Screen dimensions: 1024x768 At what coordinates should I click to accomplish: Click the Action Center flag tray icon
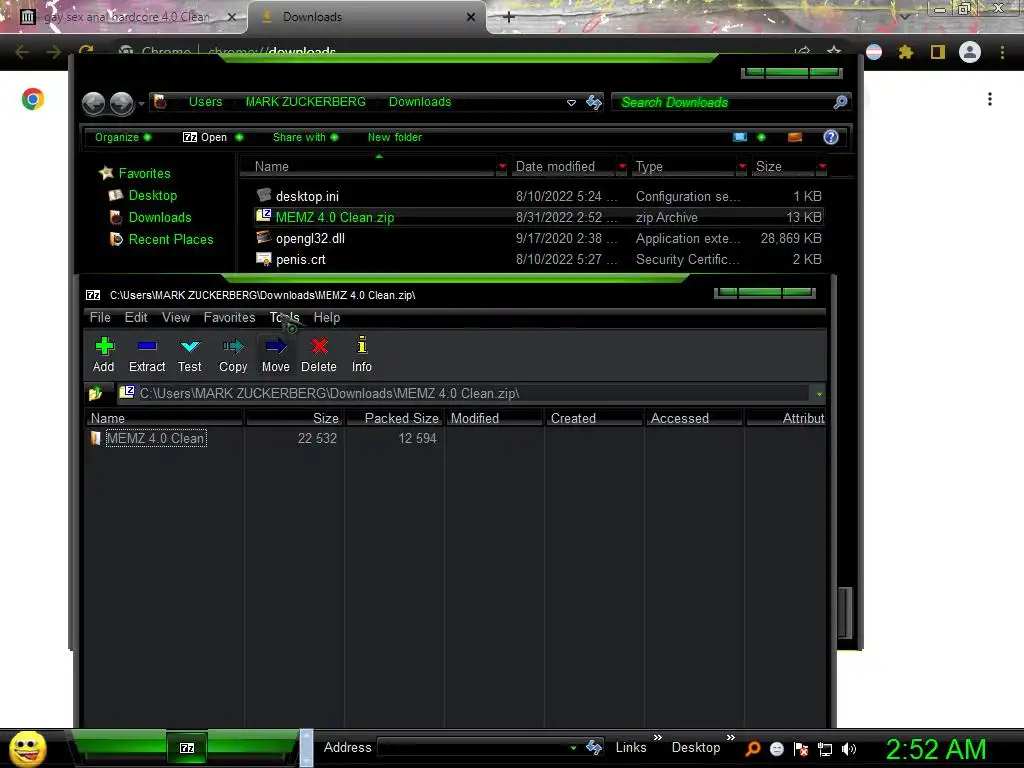(x=801, y=749)
